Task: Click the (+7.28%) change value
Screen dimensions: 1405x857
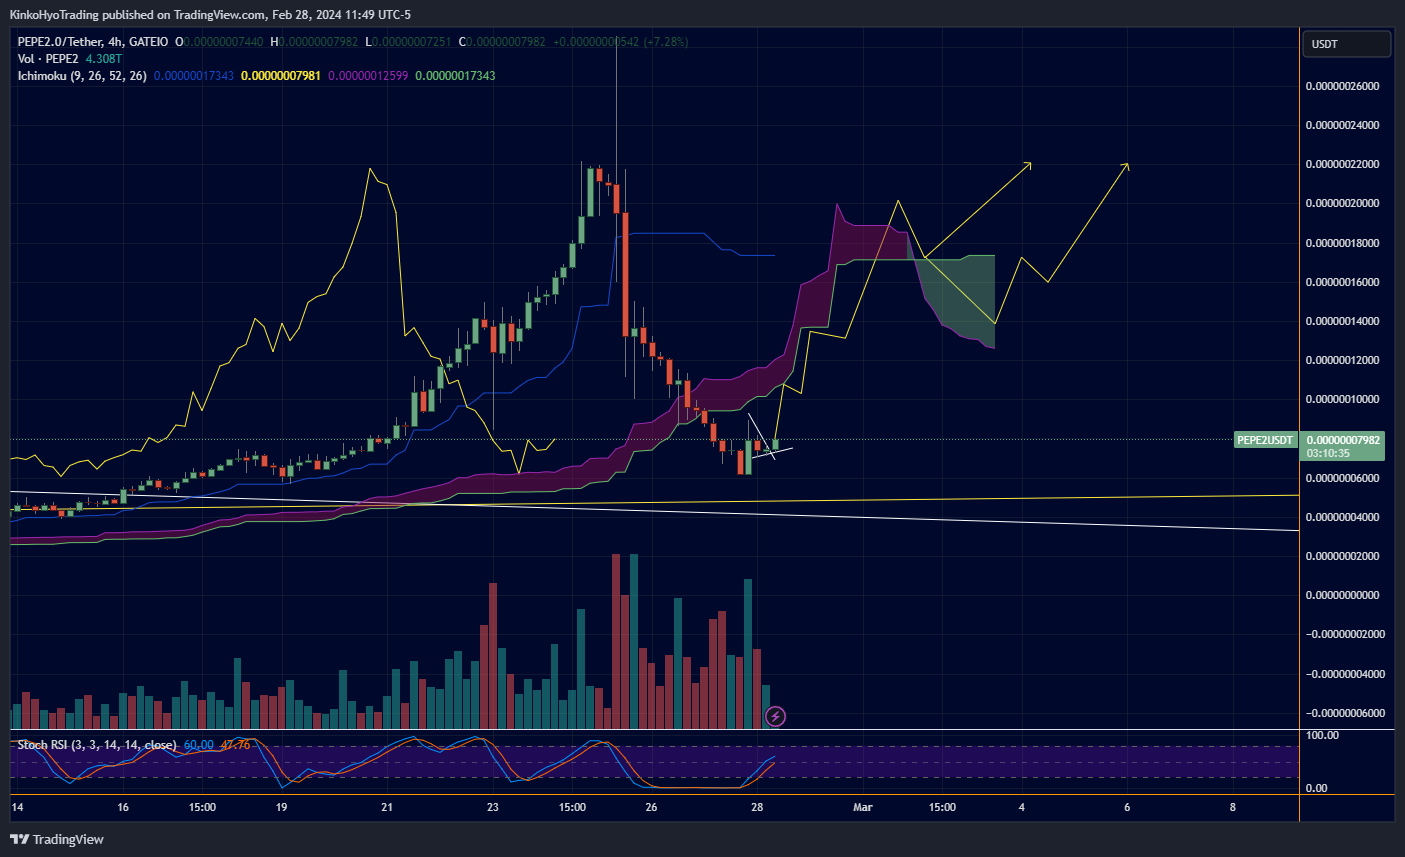Action: coord(666,42)
